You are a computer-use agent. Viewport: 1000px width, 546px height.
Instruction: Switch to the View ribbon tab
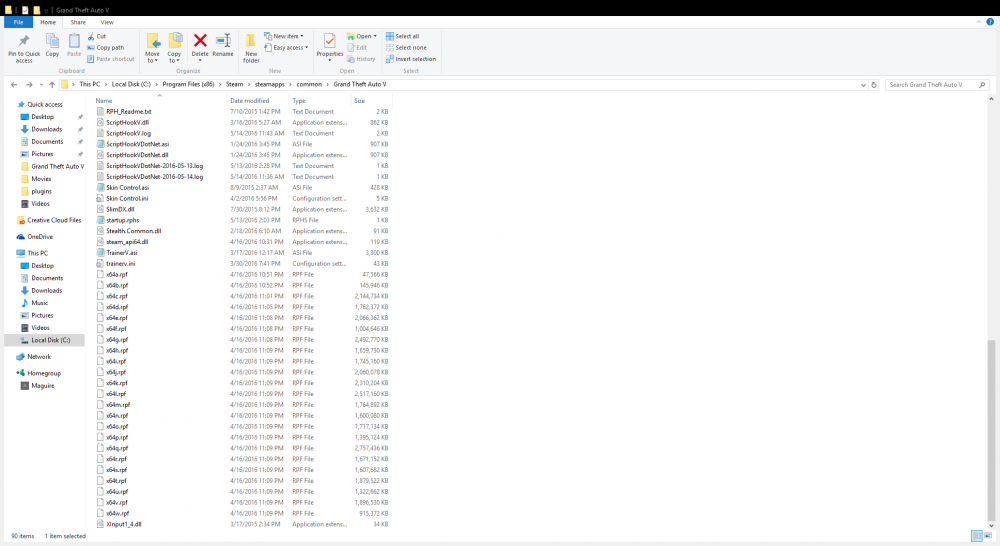pos(107,22)
